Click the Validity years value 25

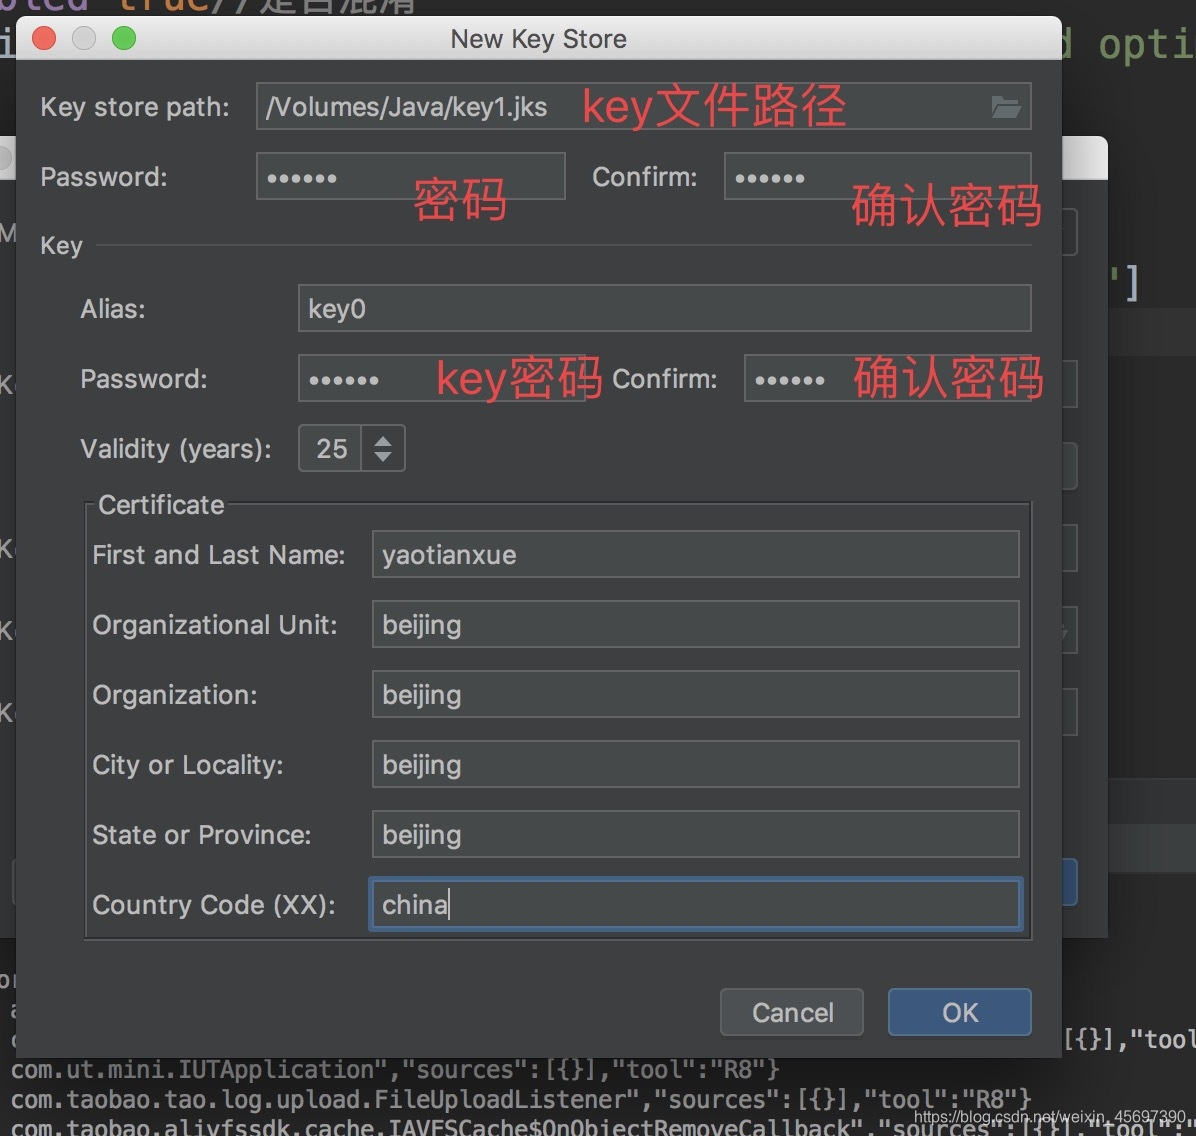click(331, 449)
